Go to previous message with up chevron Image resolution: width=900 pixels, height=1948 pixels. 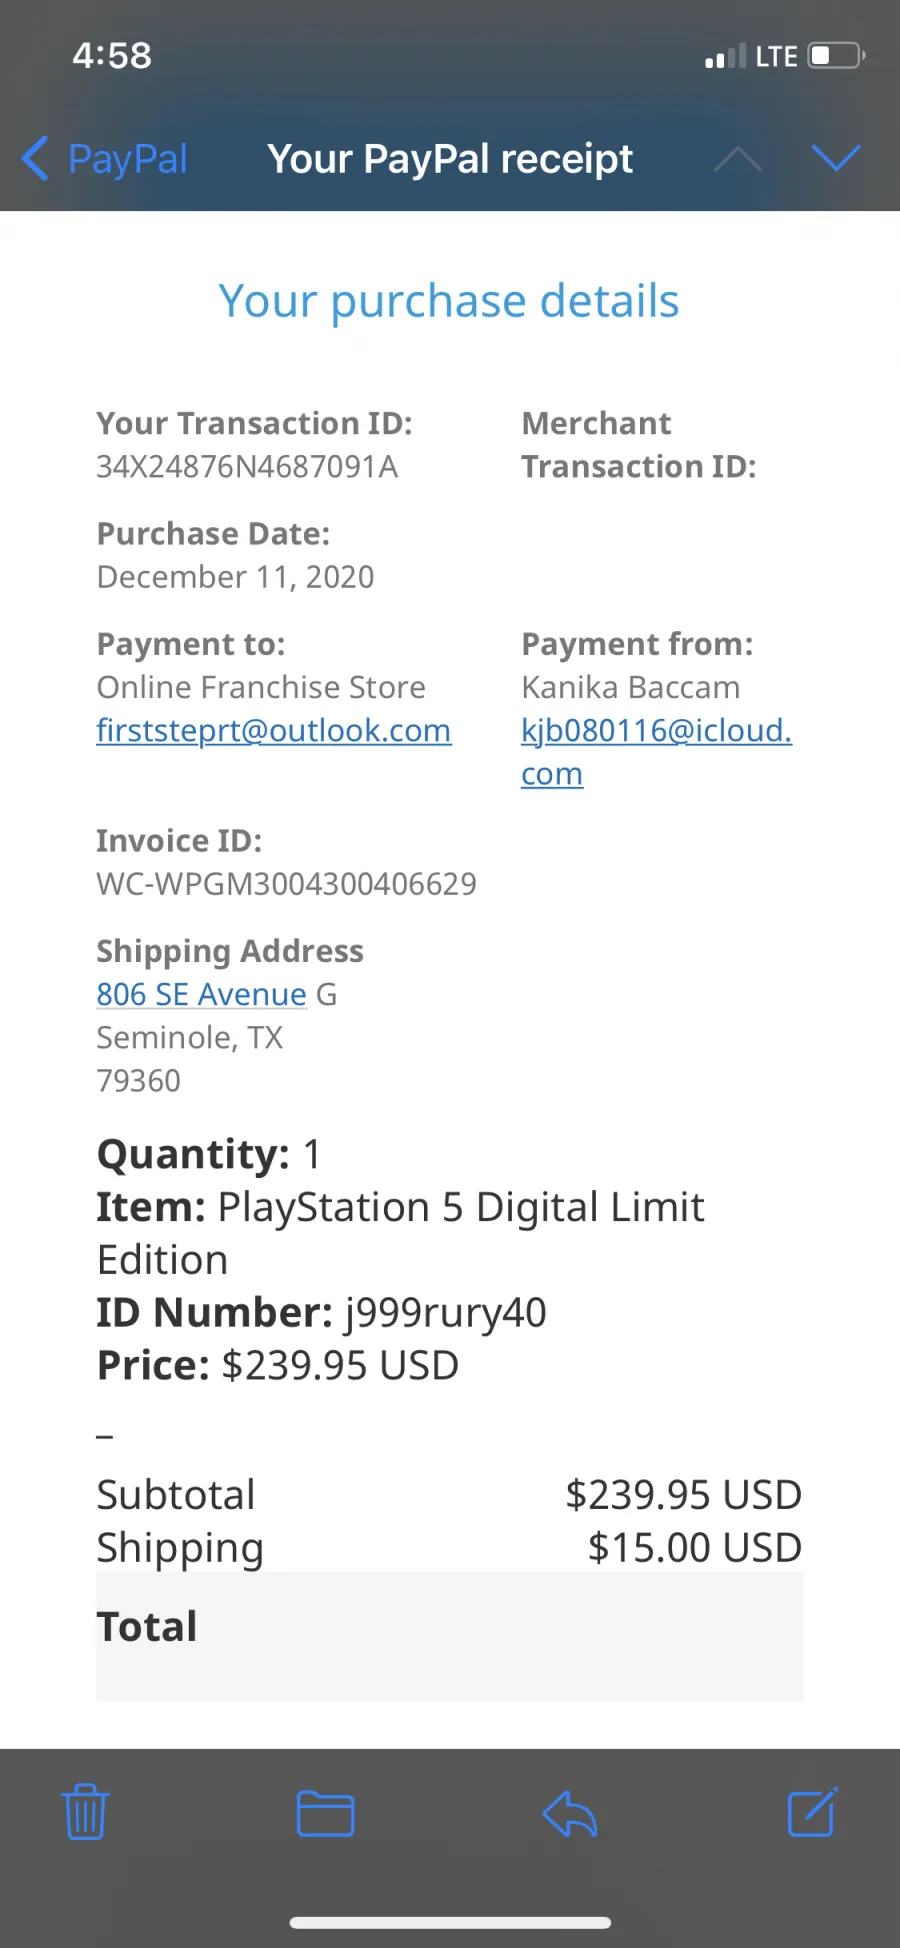(x=738, y=158)
